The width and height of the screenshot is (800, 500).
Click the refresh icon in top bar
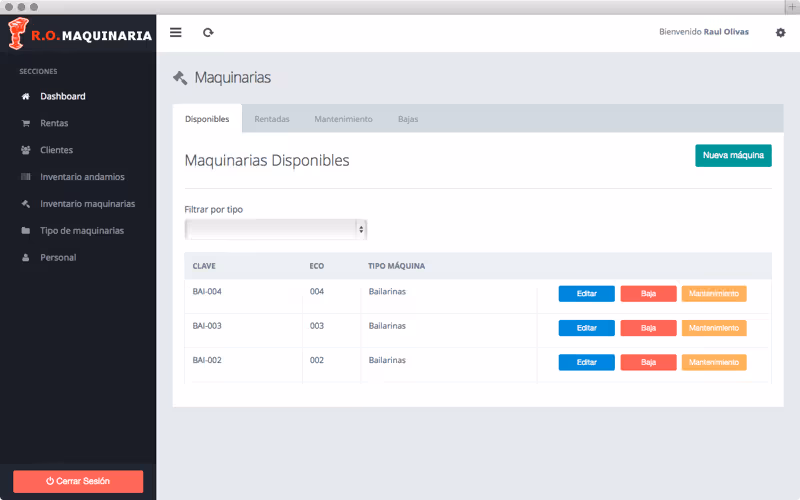pyautogui.click(x=208, y=33)
